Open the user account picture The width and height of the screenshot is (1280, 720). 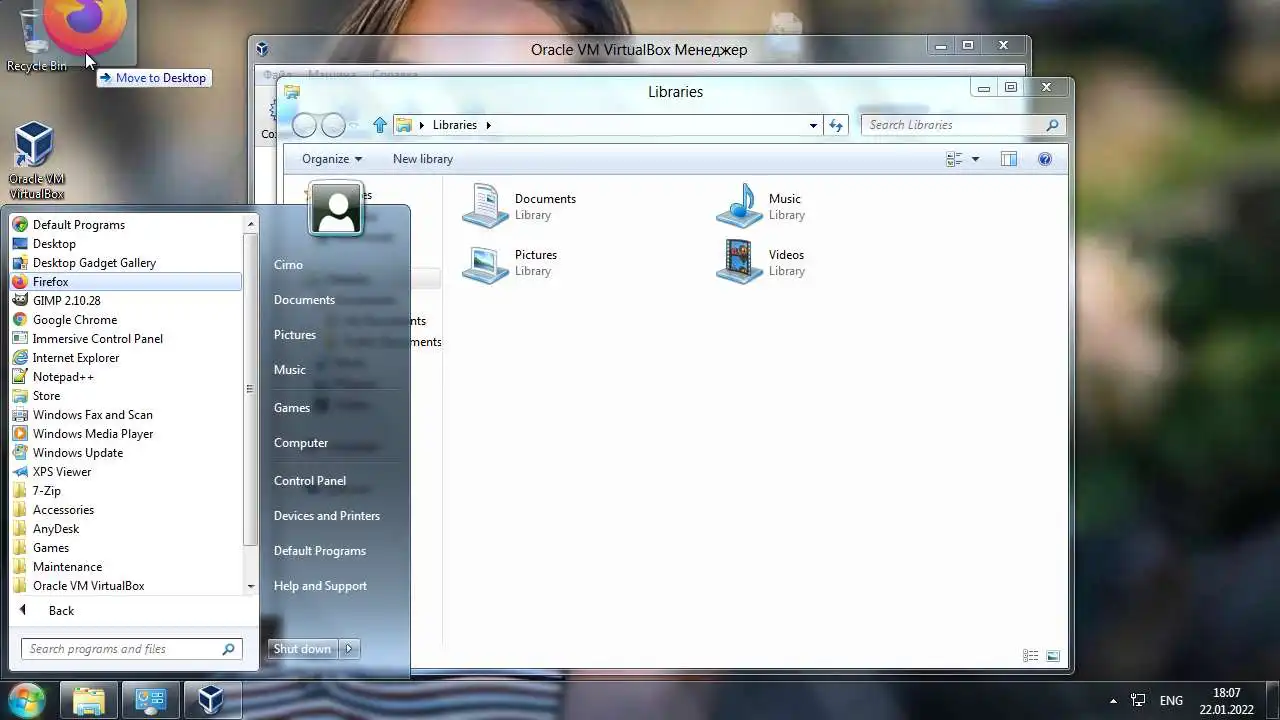[336, 209]
